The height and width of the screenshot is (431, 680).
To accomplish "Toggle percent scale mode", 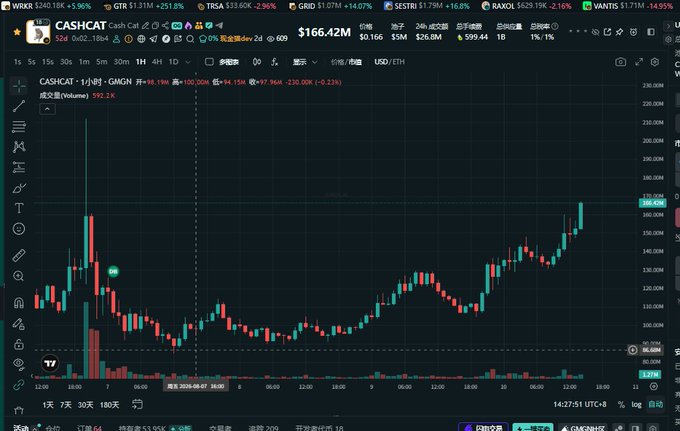I will [x=621, y=405].
